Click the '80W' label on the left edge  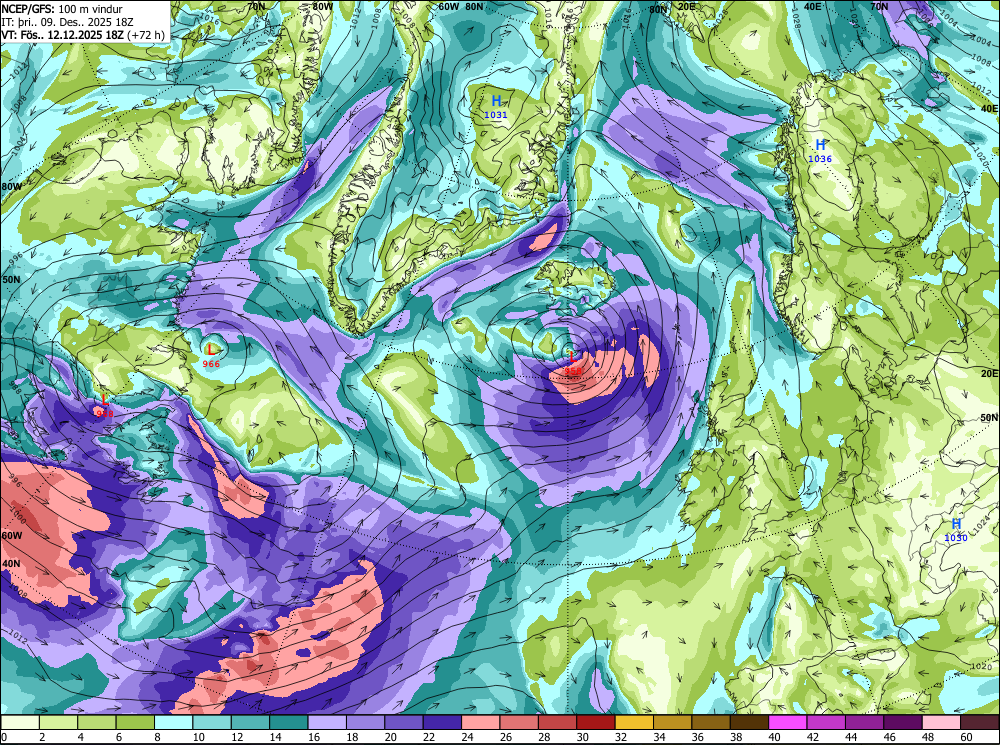(11, 187)
